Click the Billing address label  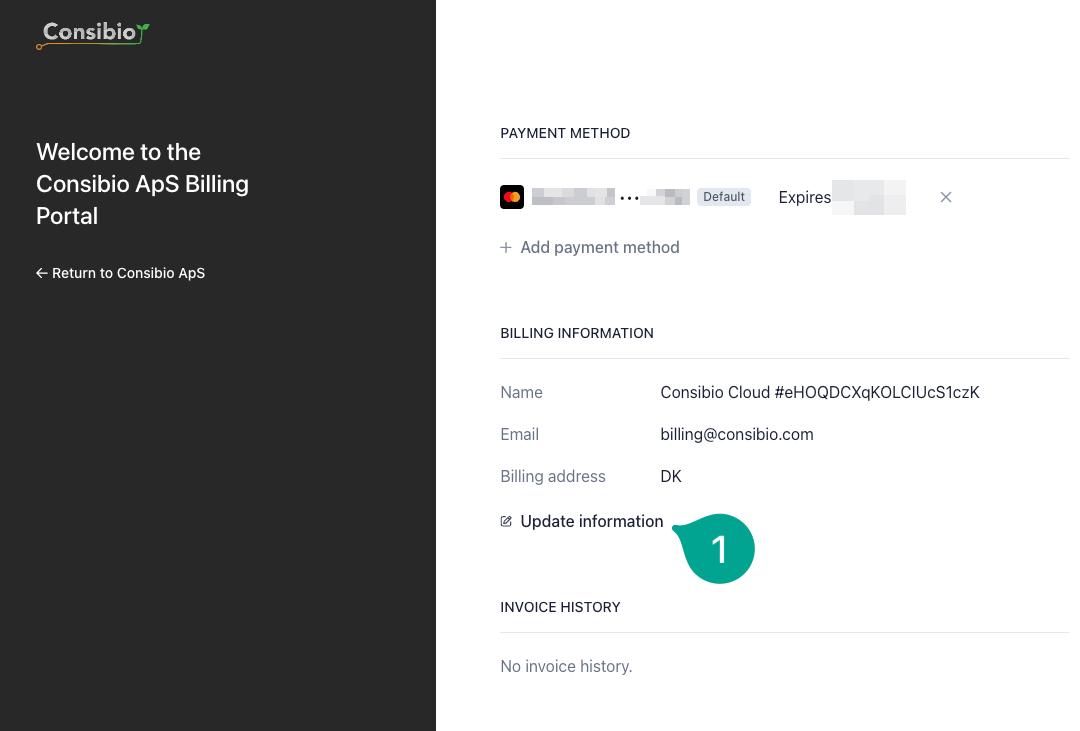click(x=552, y=476)
